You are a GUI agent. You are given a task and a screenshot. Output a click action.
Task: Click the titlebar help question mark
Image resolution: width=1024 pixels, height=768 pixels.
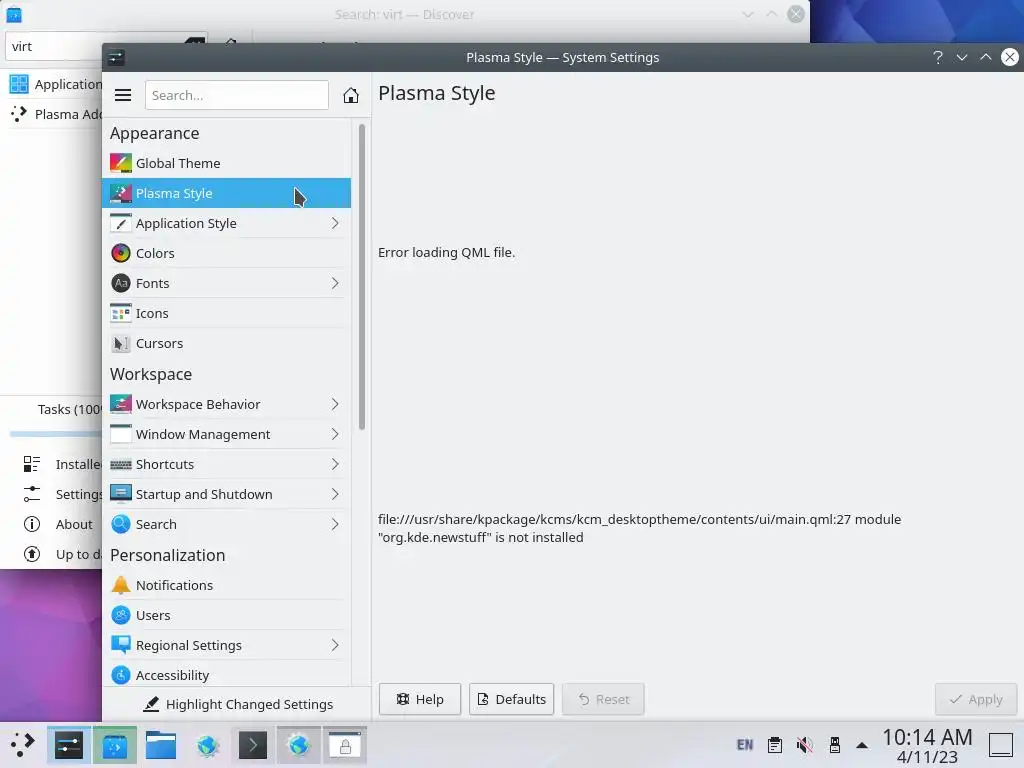point(938,57)
